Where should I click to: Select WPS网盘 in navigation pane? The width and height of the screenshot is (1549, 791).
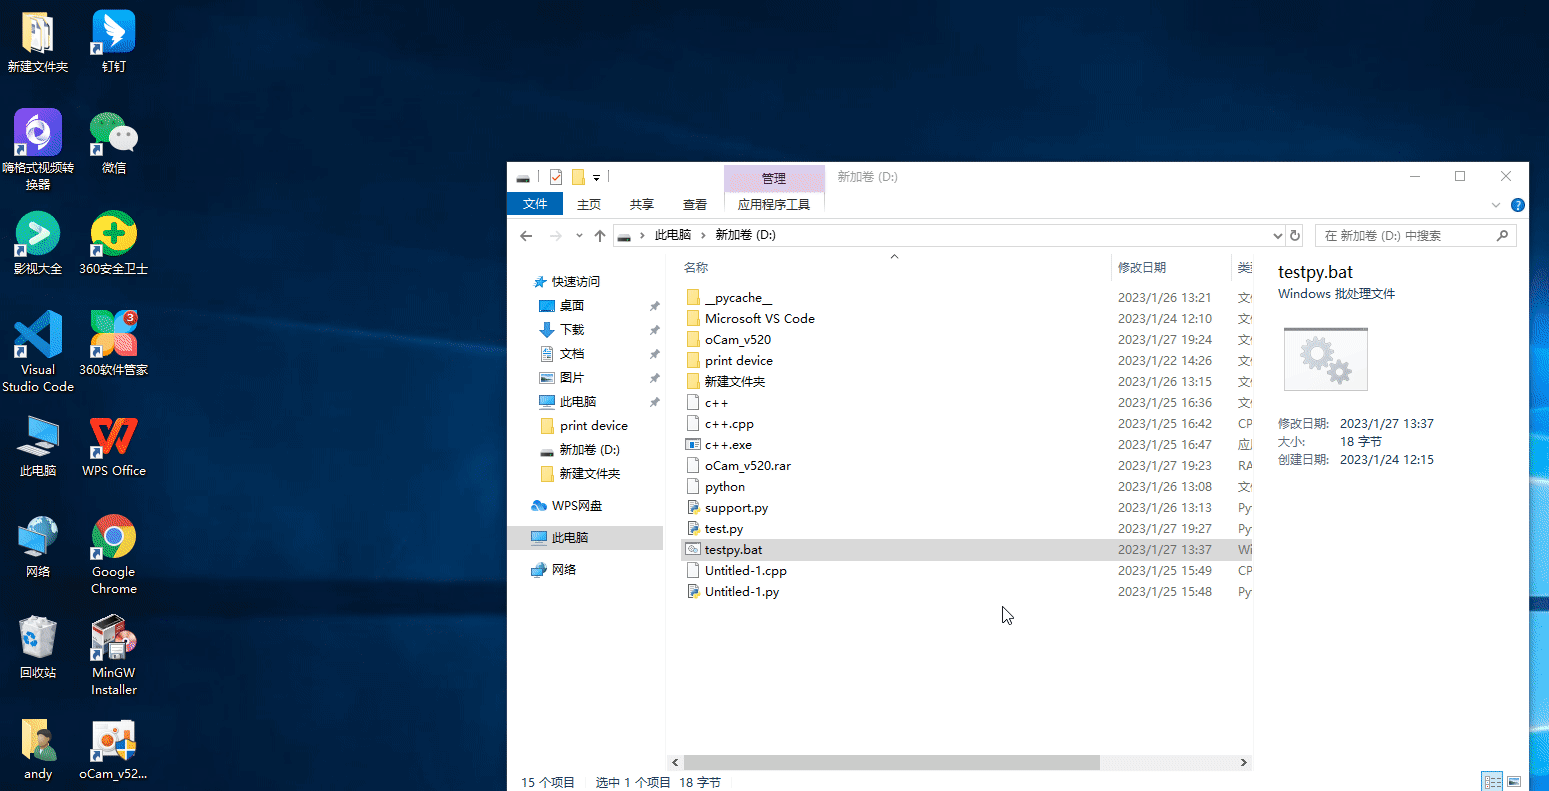tap(577, 506)
